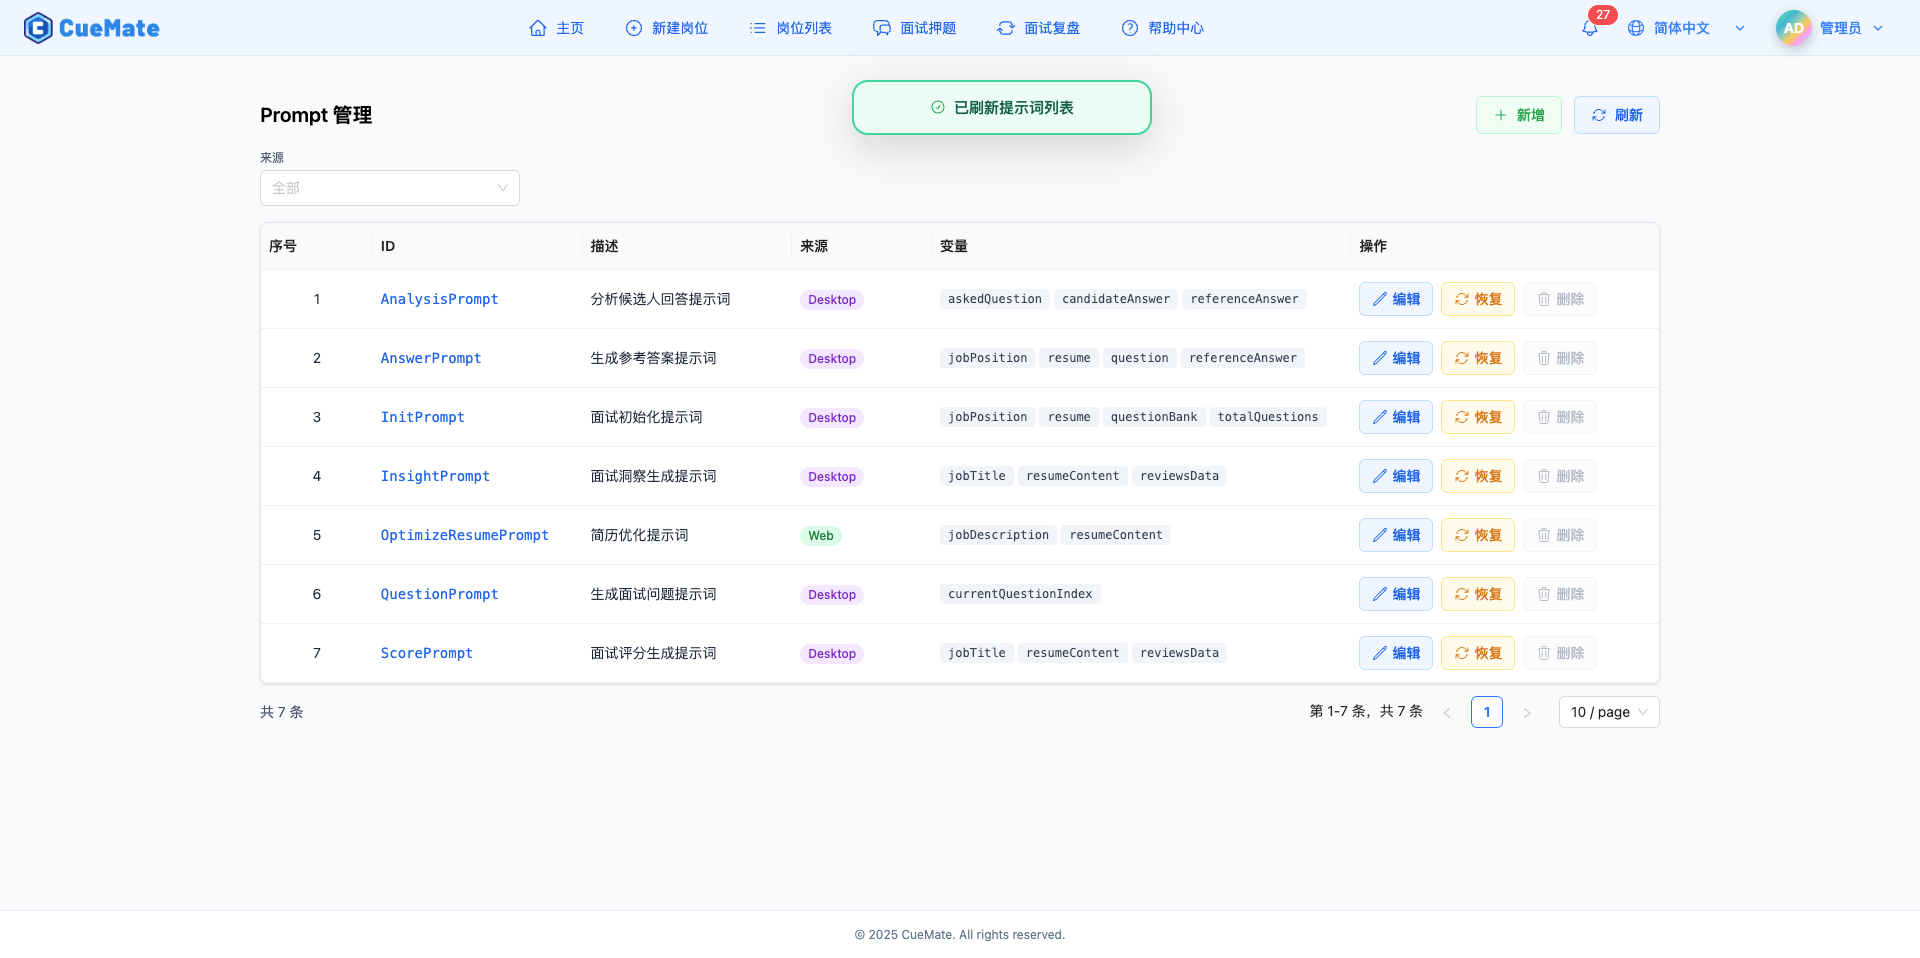Restore the InitPrompt to default
The width and height of the screenshot is (1920, 958).
1477,417
